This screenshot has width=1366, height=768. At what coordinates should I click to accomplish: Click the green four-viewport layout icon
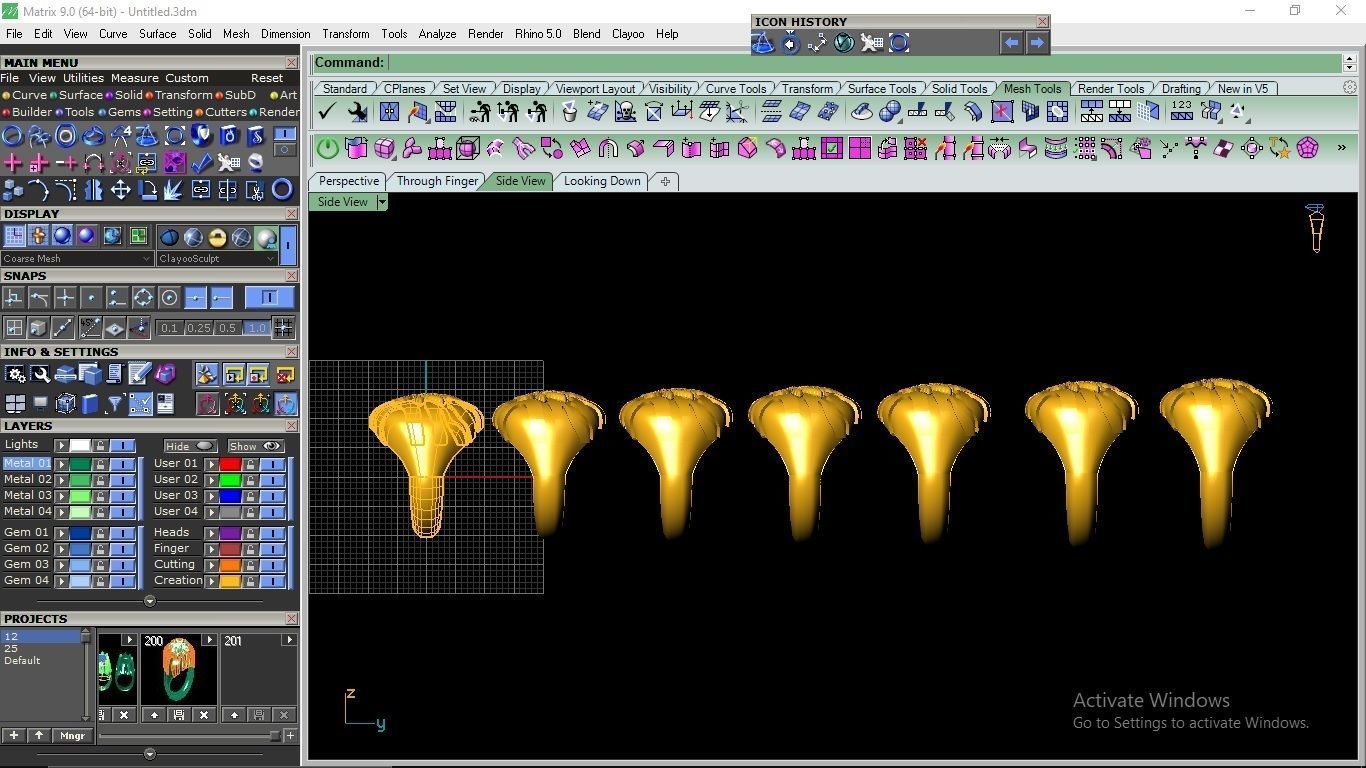[138, 236]
